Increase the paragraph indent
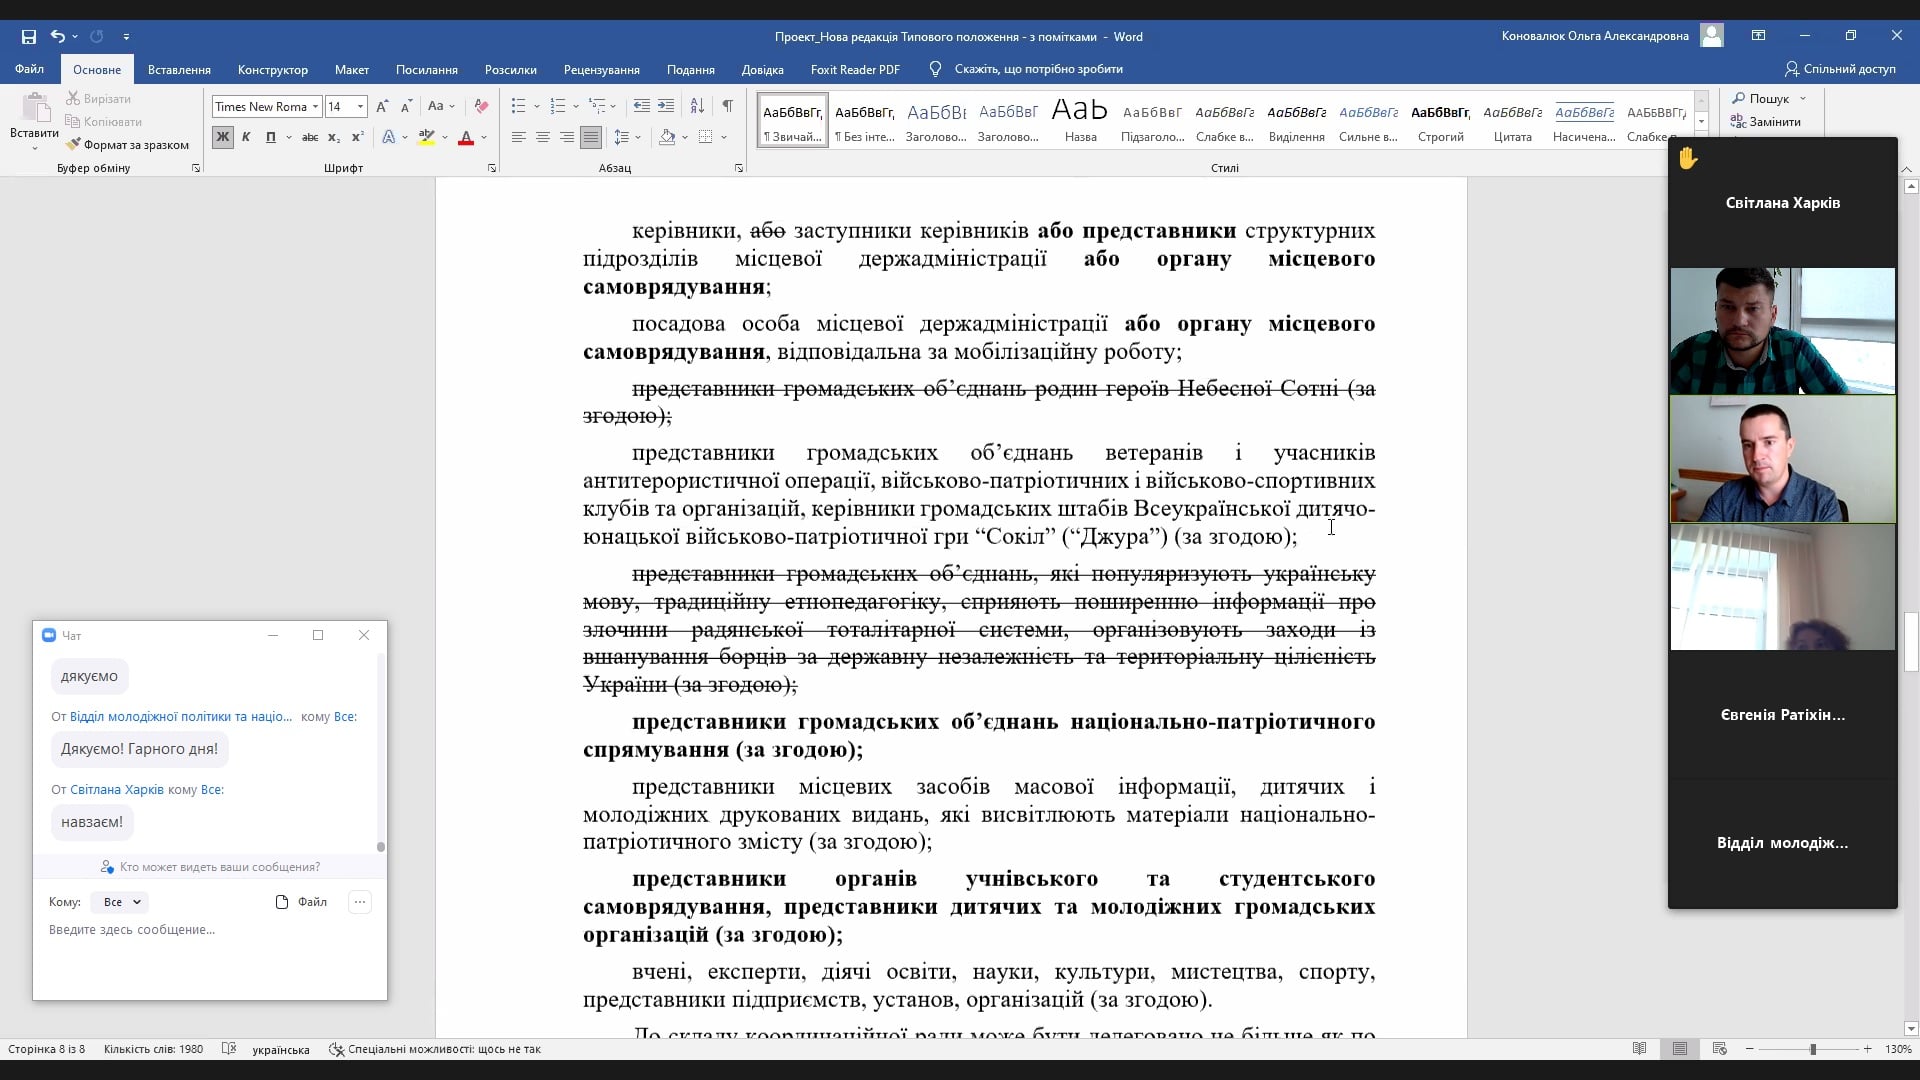The image size is (1920, 1080). click(x=666, y=106)
